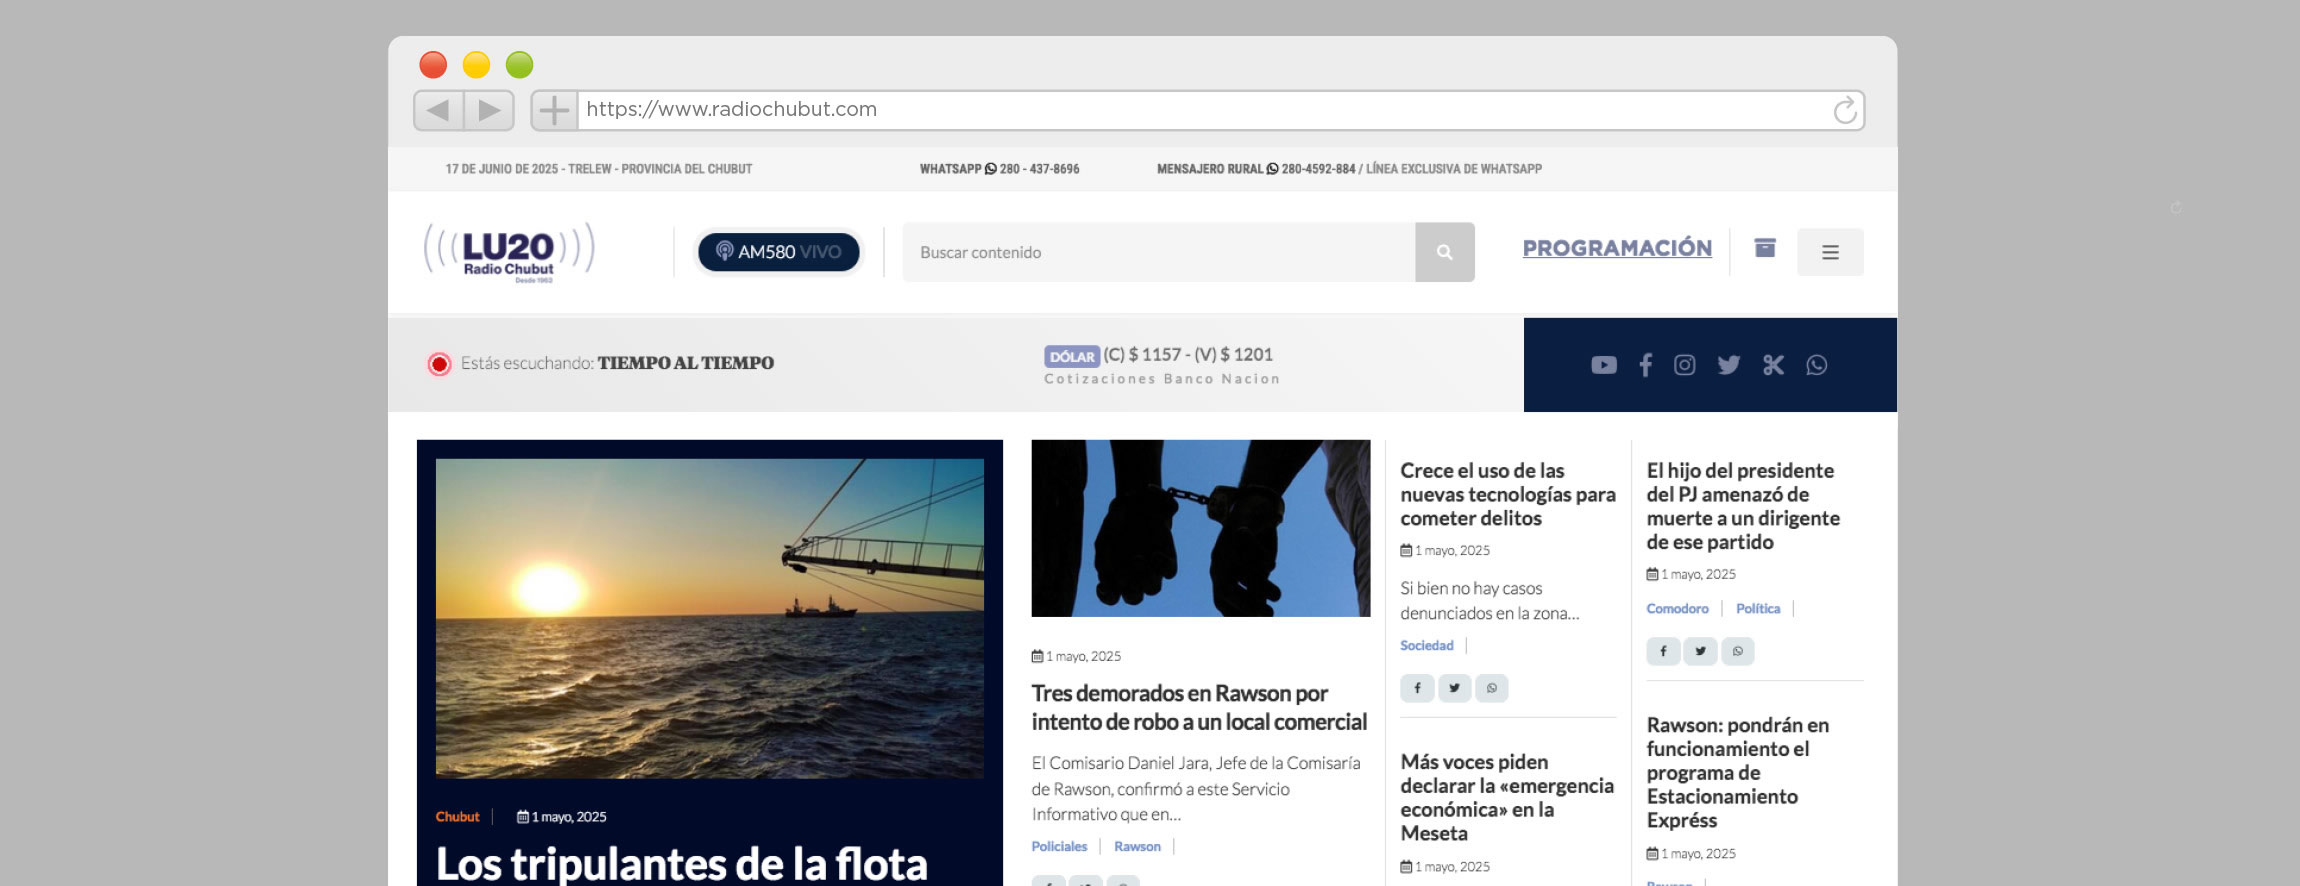The image size is (2300, 886).
Task: Click the browser back arrow button
Action: click(438, 110)
